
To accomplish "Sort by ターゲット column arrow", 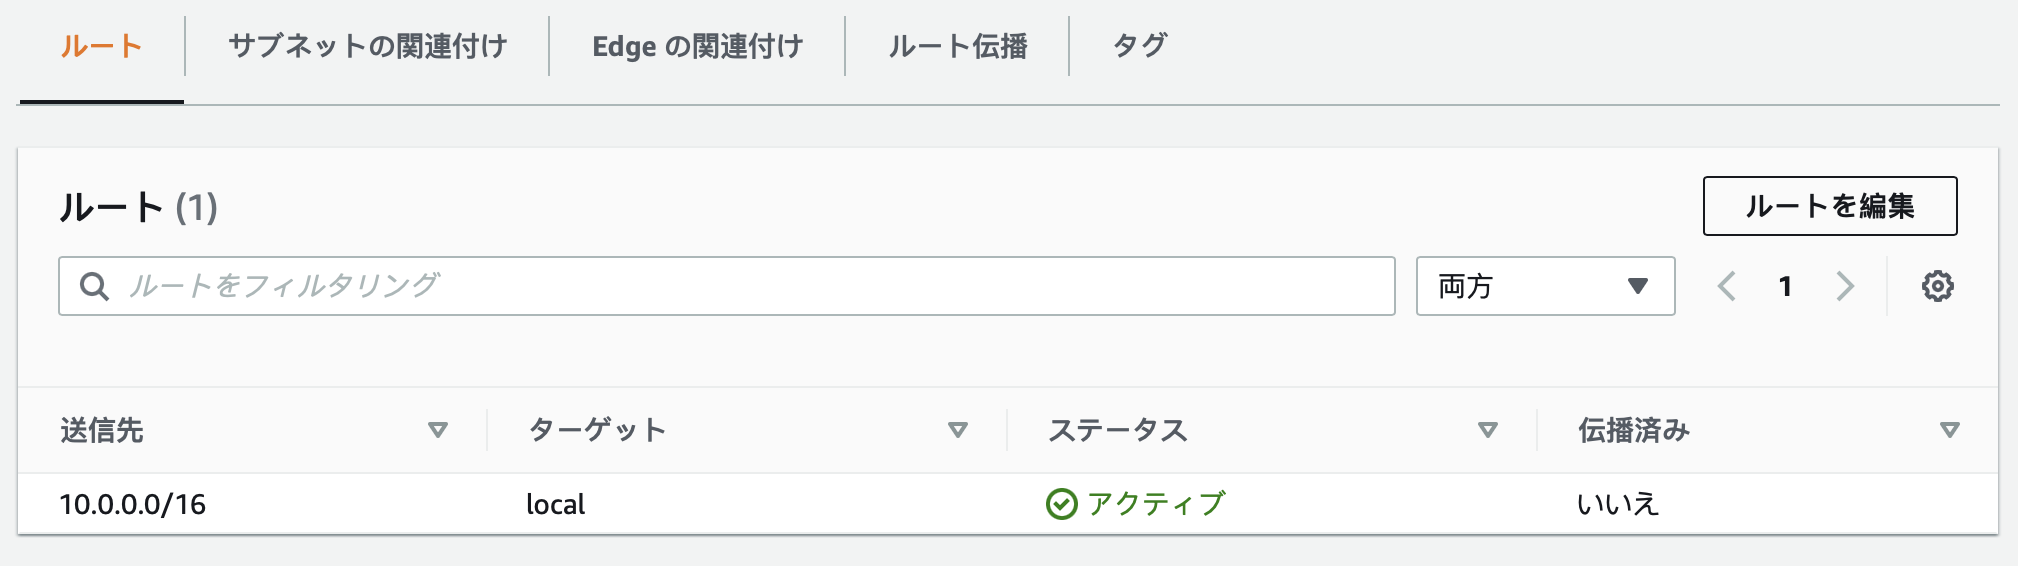I will tap(957, 430).
